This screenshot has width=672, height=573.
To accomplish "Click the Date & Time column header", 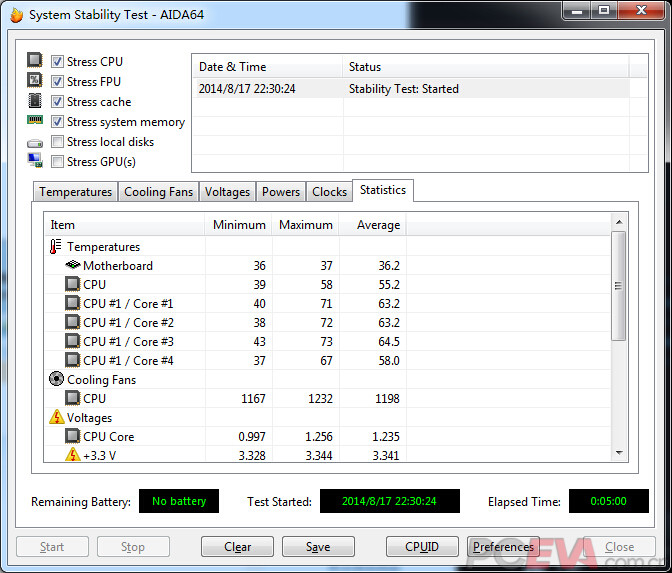I will click(268, 67).
